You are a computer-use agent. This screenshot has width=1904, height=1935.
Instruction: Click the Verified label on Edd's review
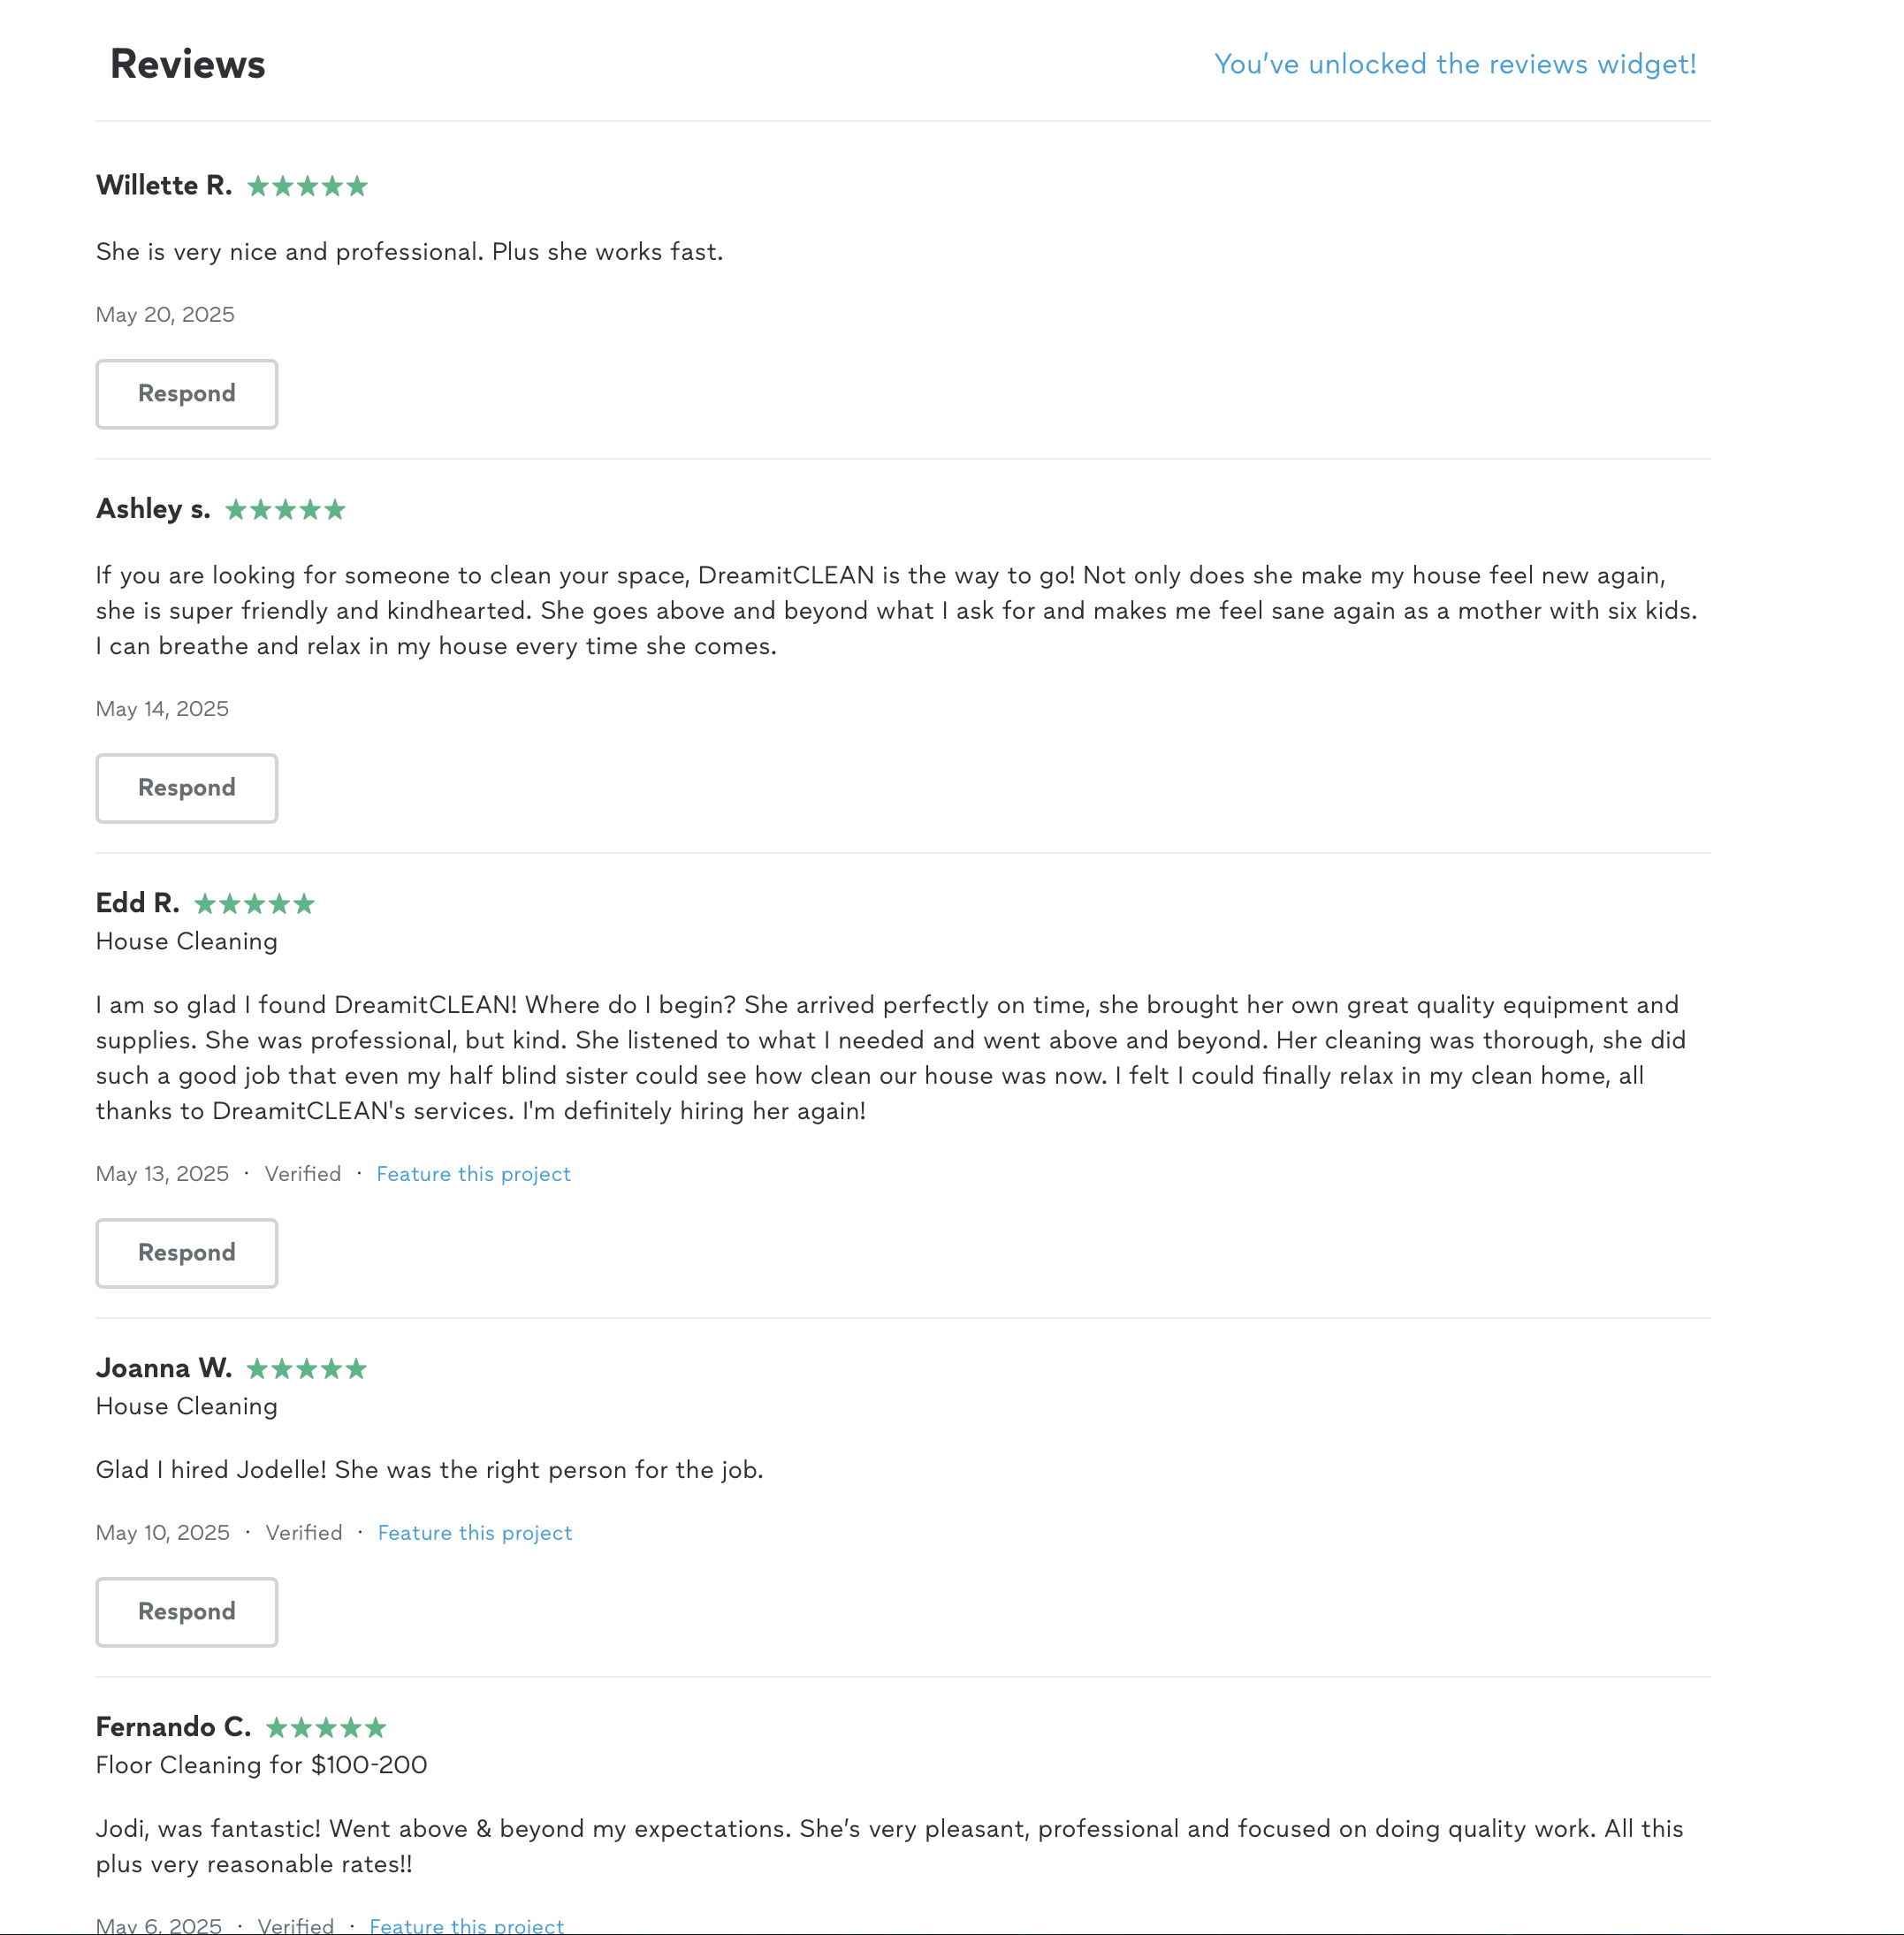click(303, 1174)
